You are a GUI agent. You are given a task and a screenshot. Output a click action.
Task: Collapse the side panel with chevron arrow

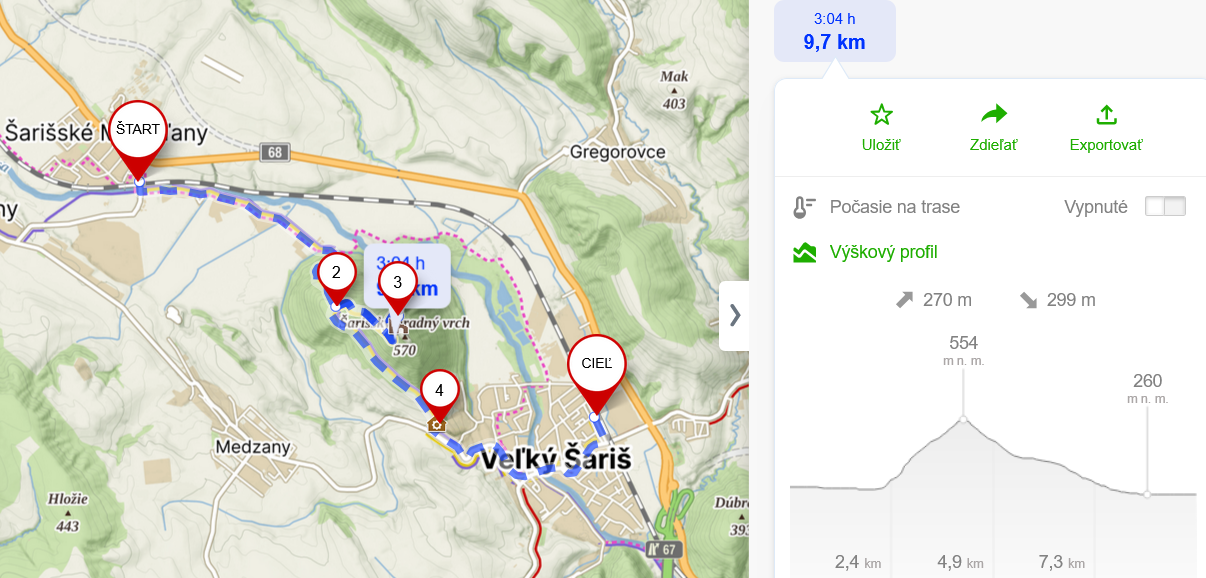734,315
